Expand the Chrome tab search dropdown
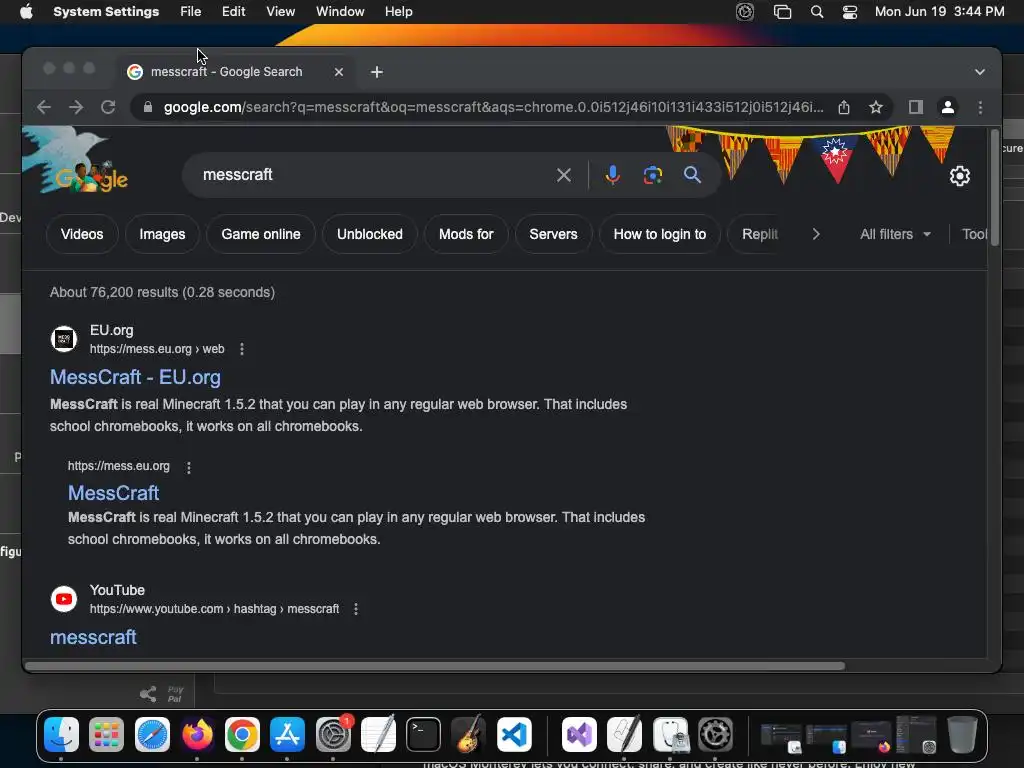 click(x=980, y=72)
